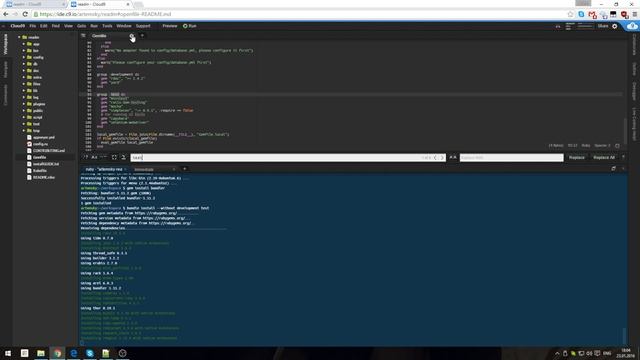
Task: Open the Window menu
Action: (124, 26)
